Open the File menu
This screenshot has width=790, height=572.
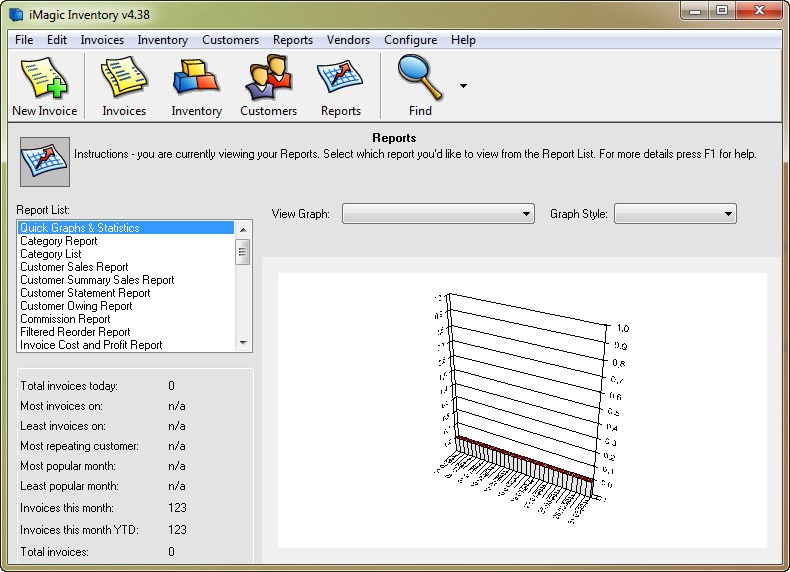24,40
